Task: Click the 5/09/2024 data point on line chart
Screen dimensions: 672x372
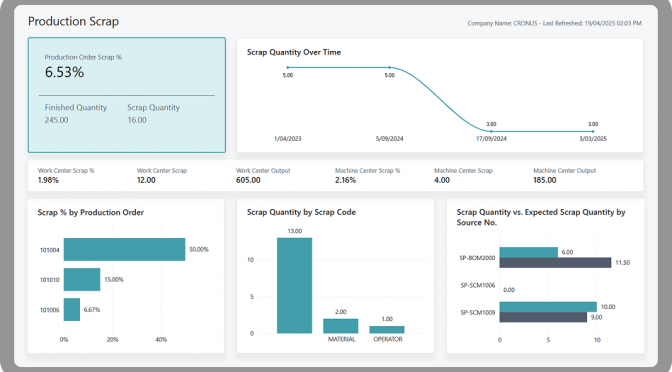Action: (390, 67)
